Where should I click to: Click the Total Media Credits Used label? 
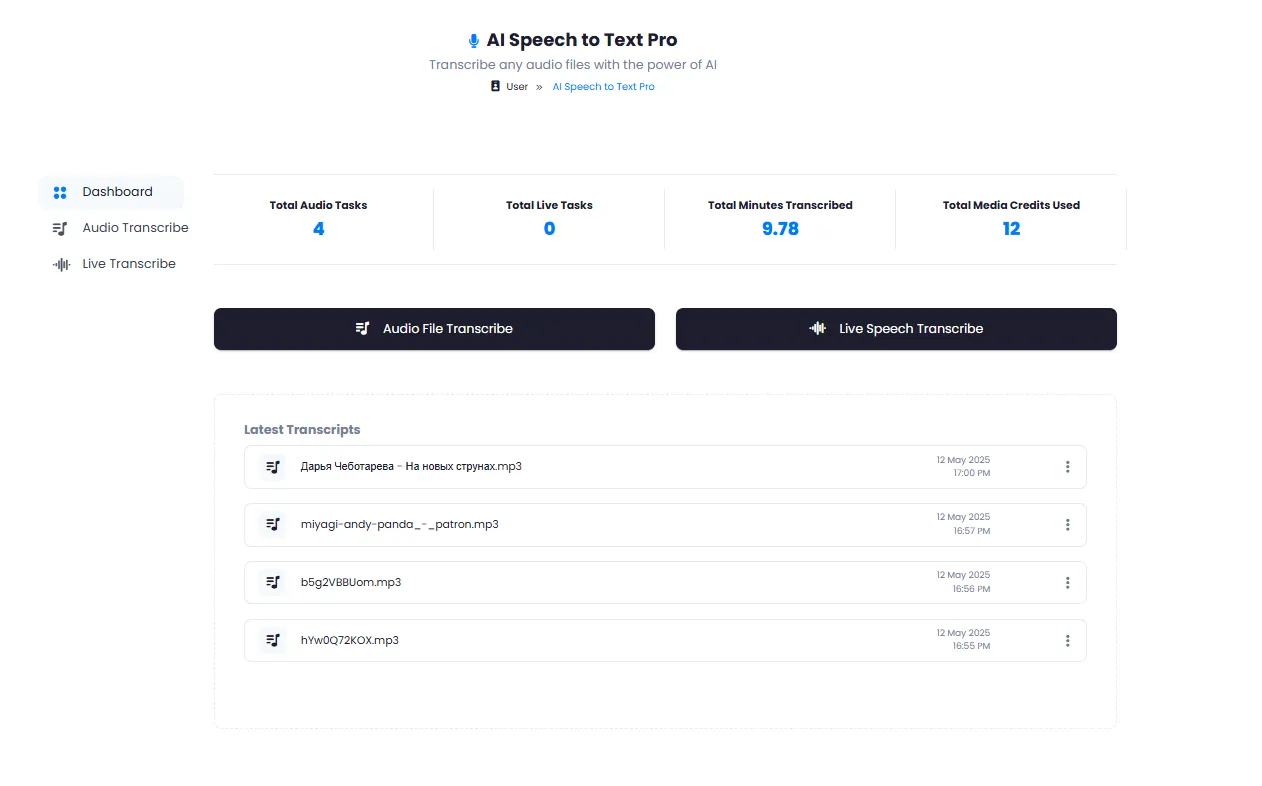point(1011,205)
